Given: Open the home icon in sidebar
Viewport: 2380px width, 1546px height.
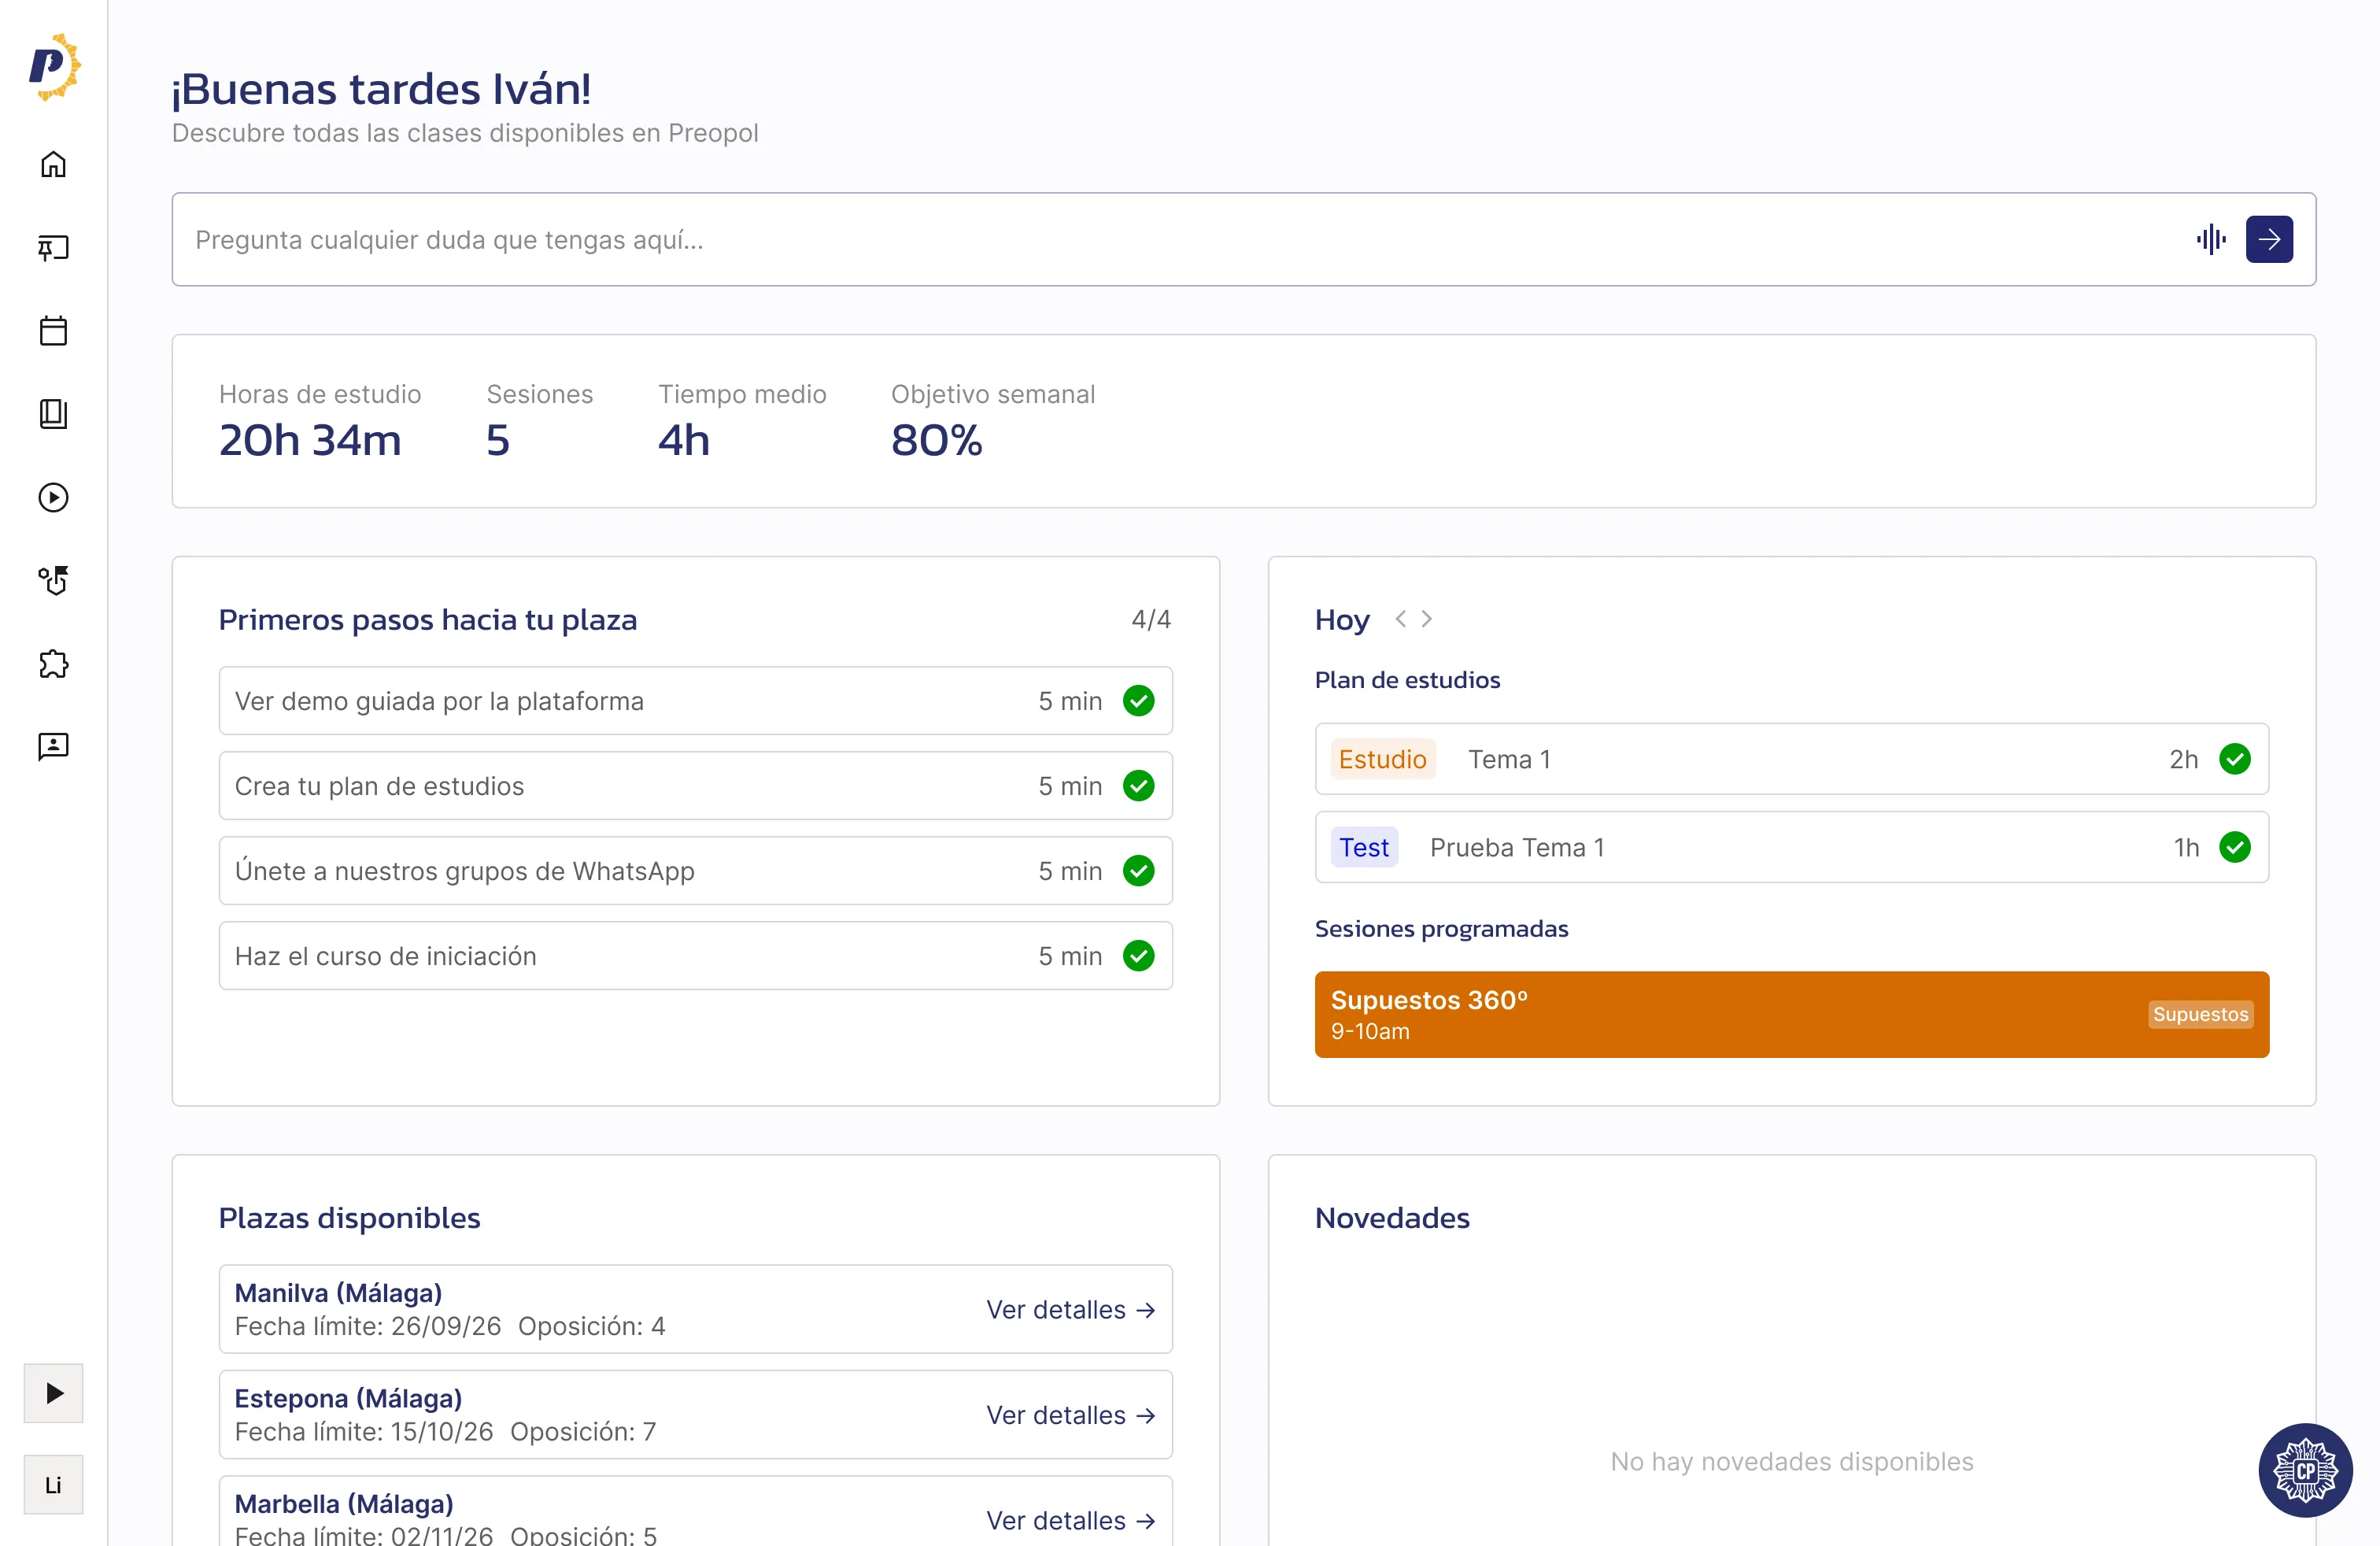Looking at the screenshot, I should 53,164.
